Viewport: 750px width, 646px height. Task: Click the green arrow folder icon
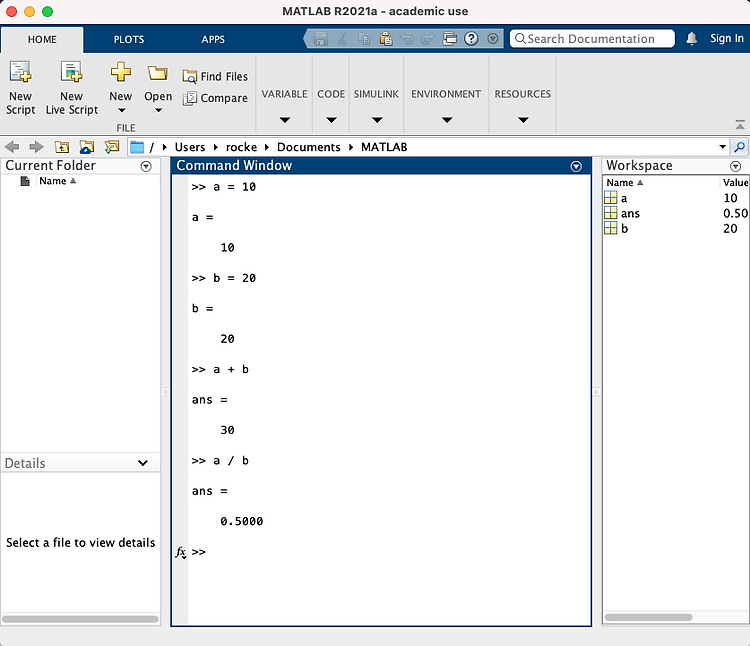click(x=112, y=146)
